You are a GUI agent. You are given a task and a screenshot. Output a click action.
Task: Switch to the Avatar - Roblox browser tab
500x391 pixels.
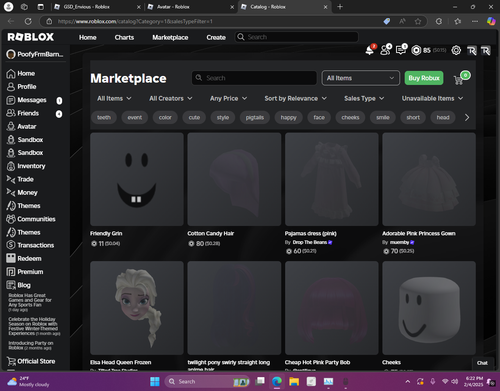[x=190, y=7]
